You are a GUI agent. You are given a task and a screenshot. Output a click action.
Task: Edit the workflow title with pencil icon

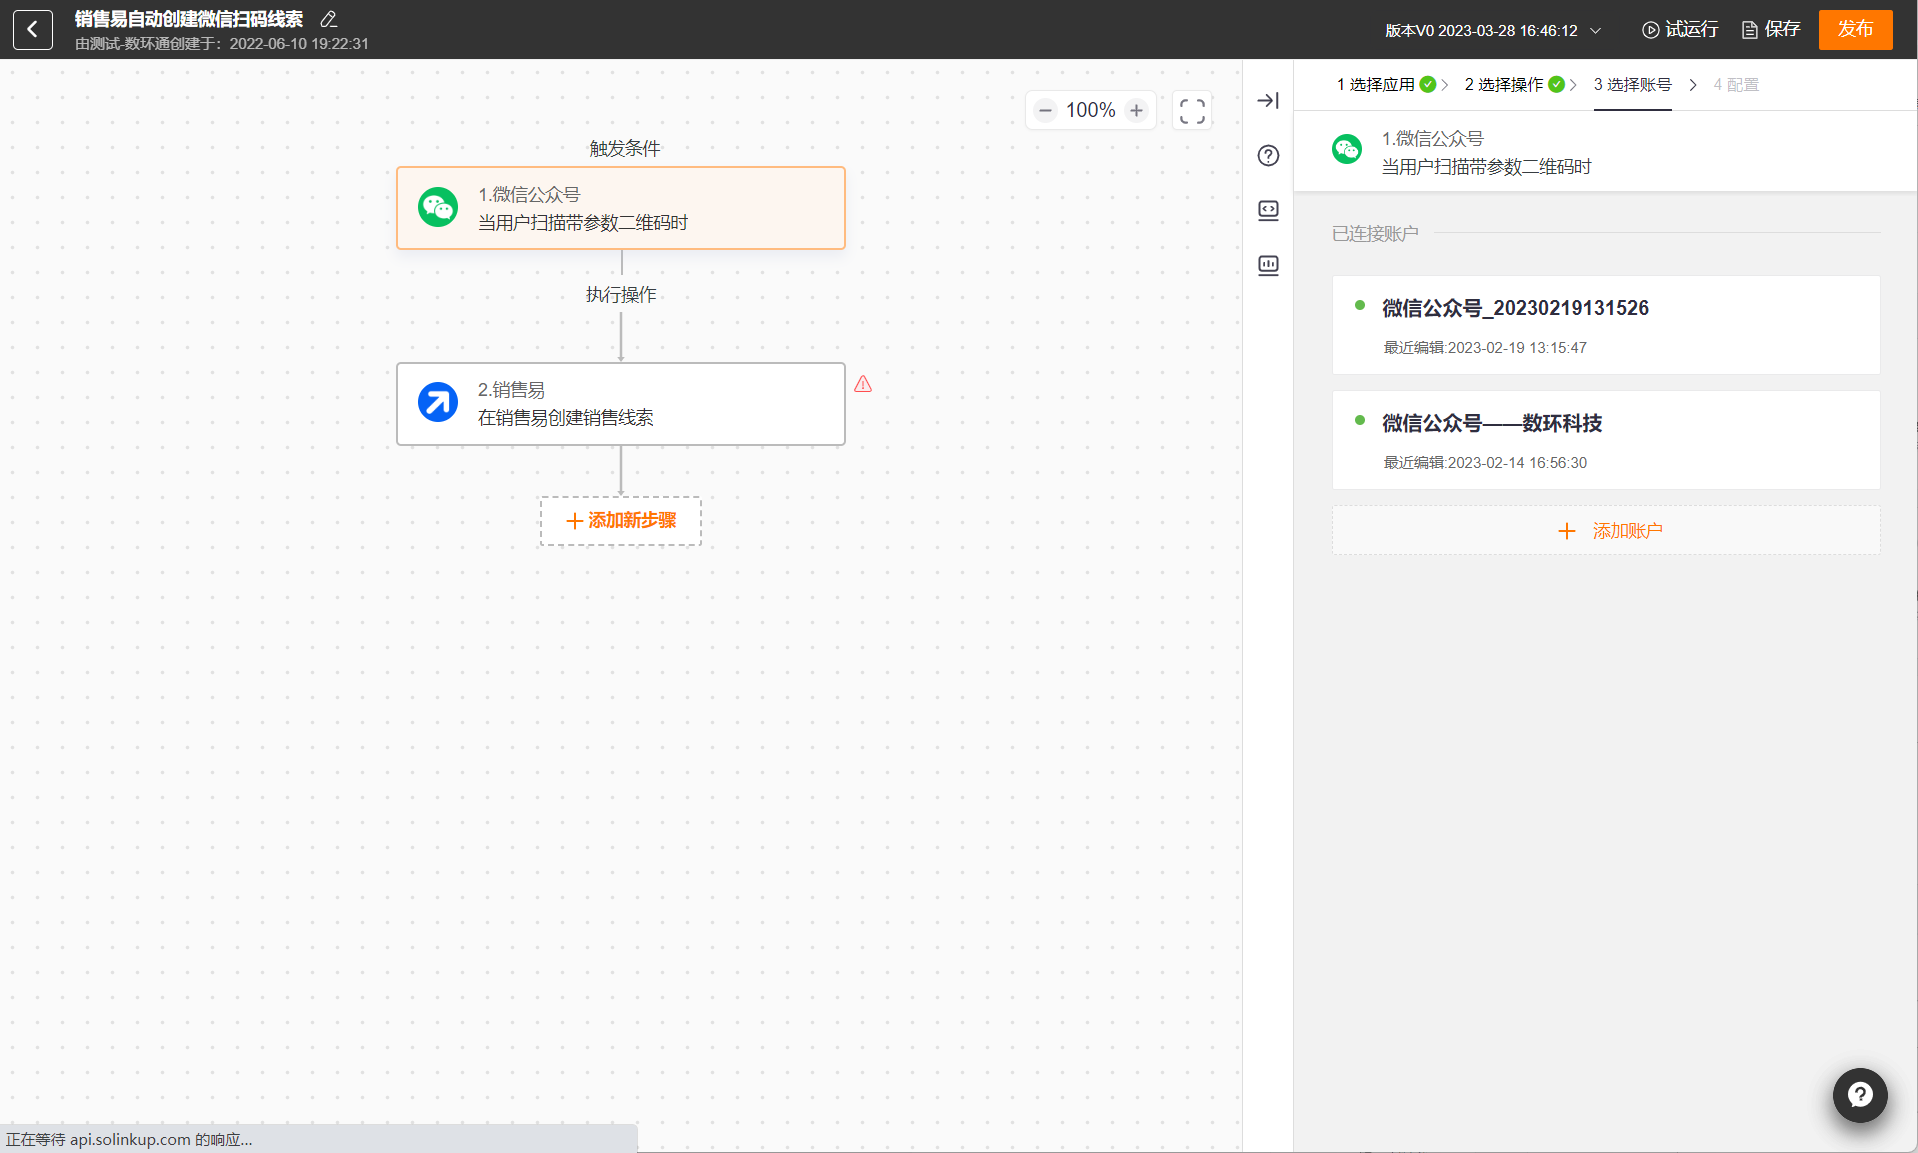[x=328, y=19]
